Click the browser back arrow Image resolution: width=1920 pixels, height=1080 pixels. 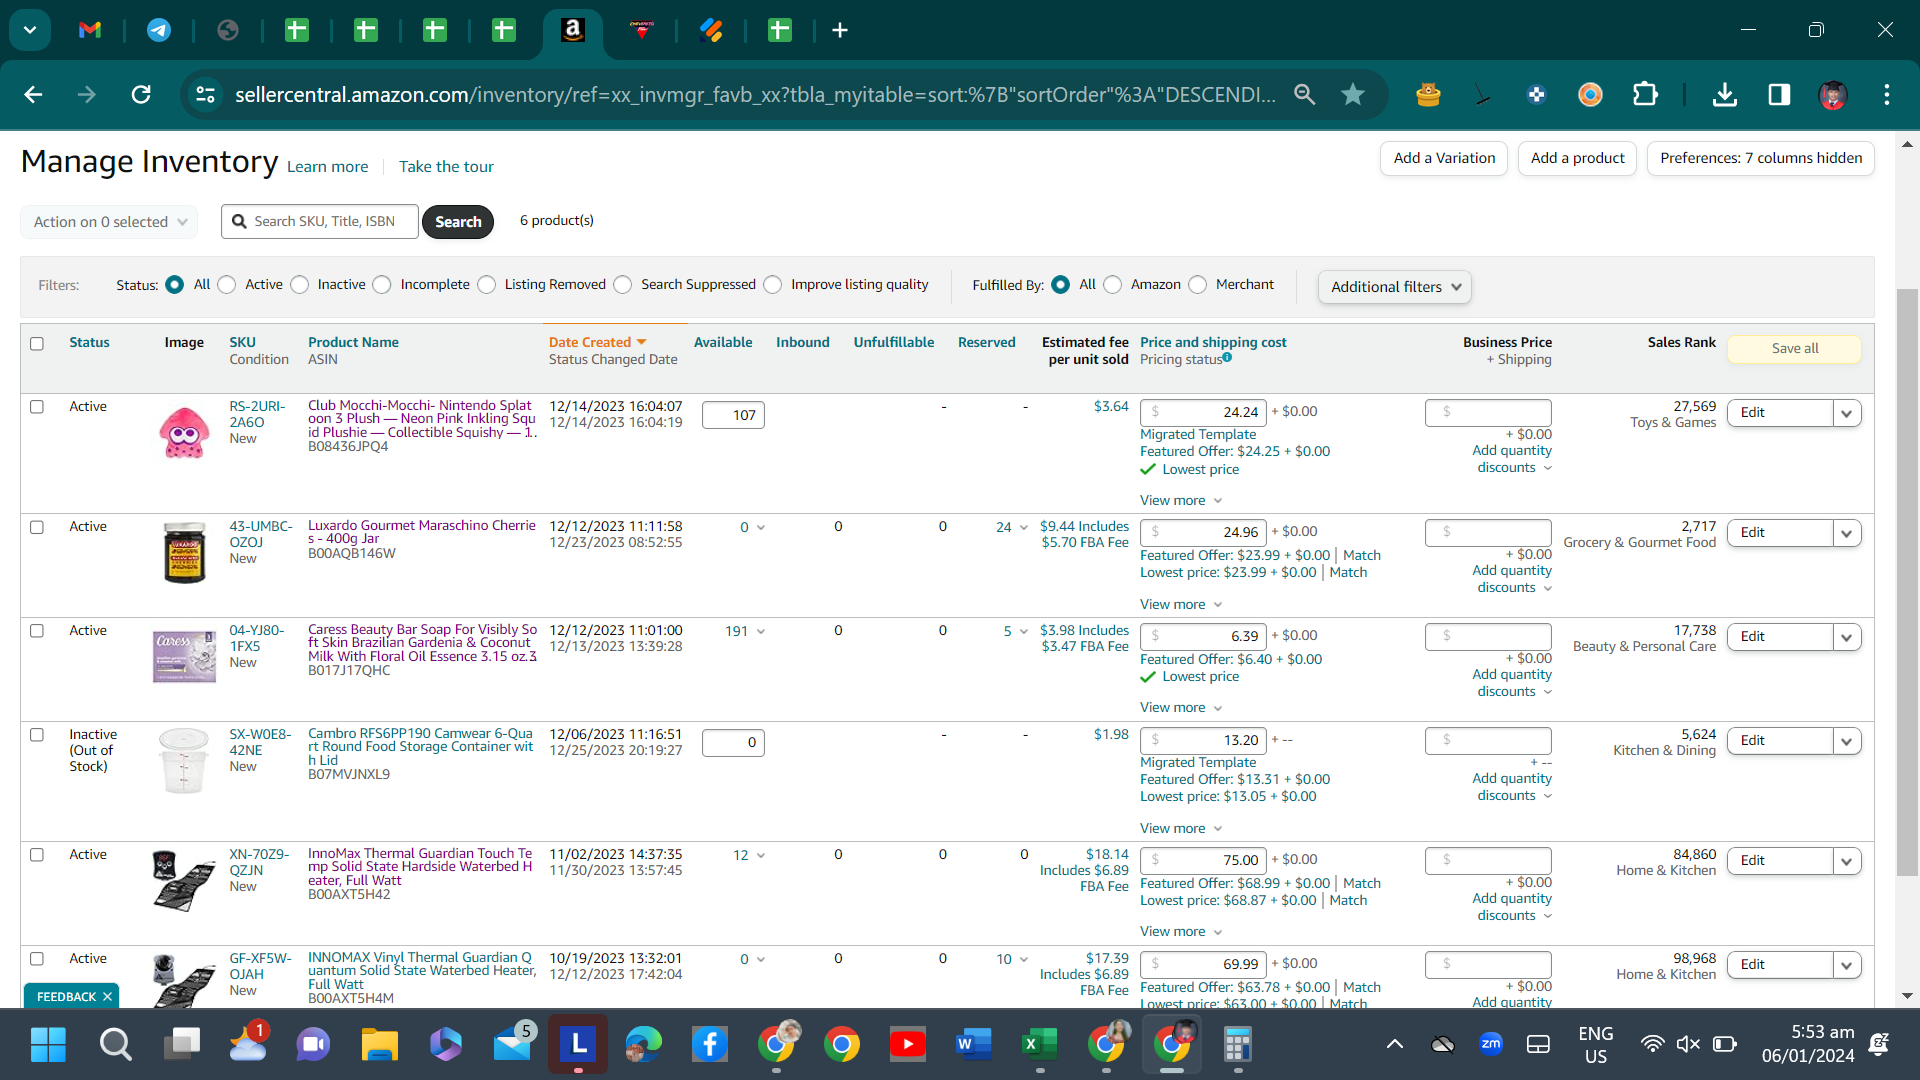tap(33, 94)
